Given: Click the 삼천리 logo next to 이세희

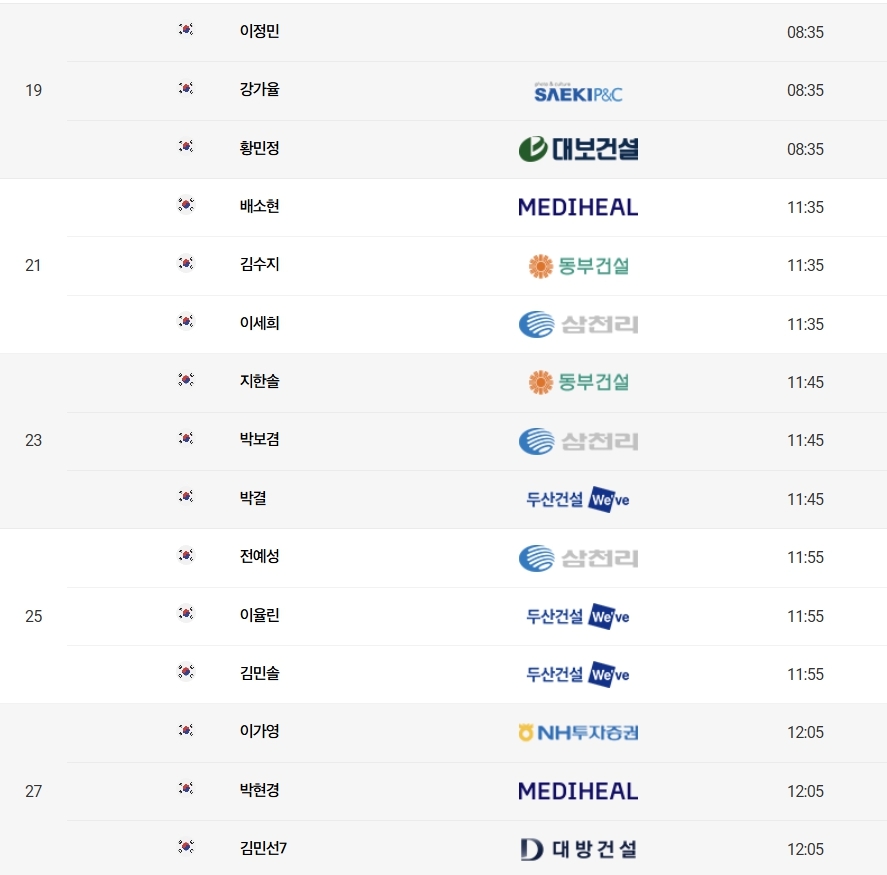Looking at the screenshot, I should tap(578, 324).
